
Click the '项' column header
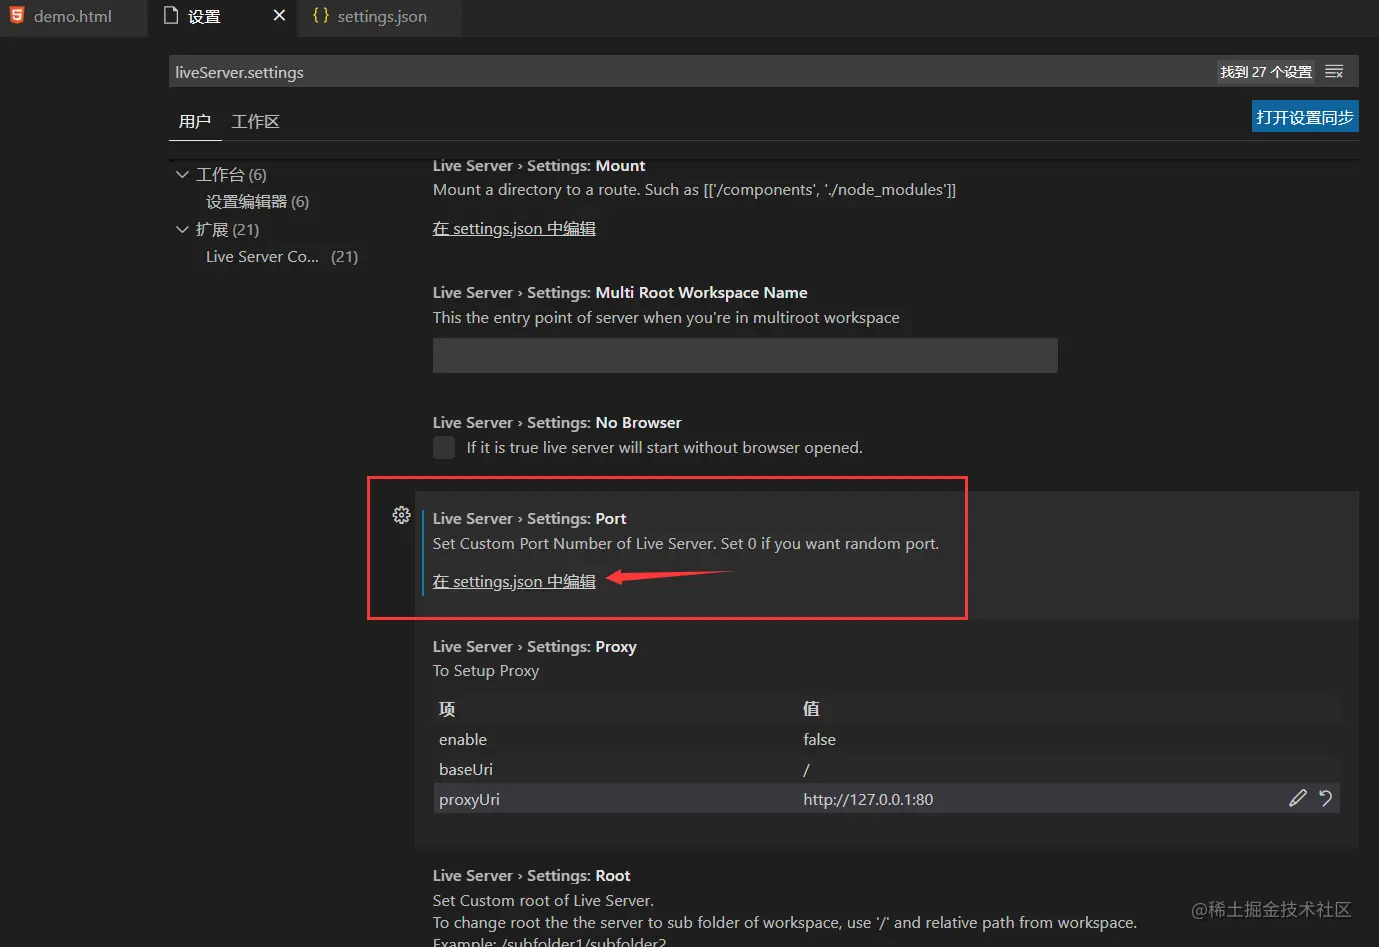coord(447,708)
